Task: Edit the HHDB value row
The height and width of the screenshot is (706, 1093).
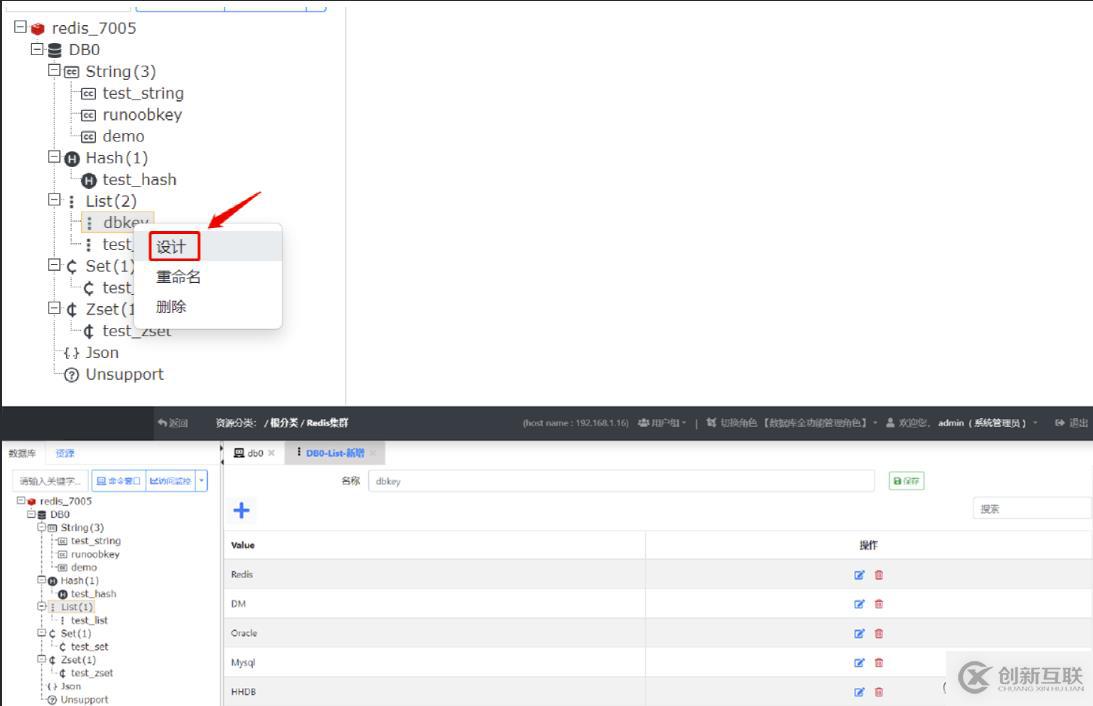Action: coord(859,692)
